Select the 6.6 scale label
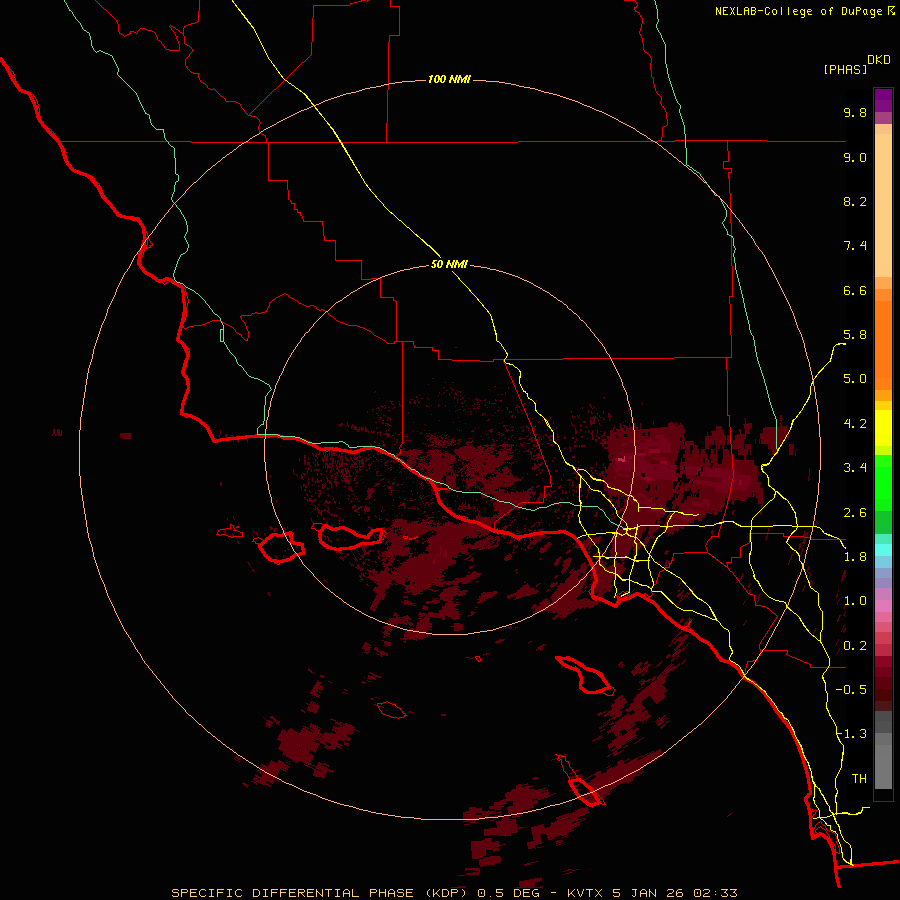900x900 pixels. [855, 290]
